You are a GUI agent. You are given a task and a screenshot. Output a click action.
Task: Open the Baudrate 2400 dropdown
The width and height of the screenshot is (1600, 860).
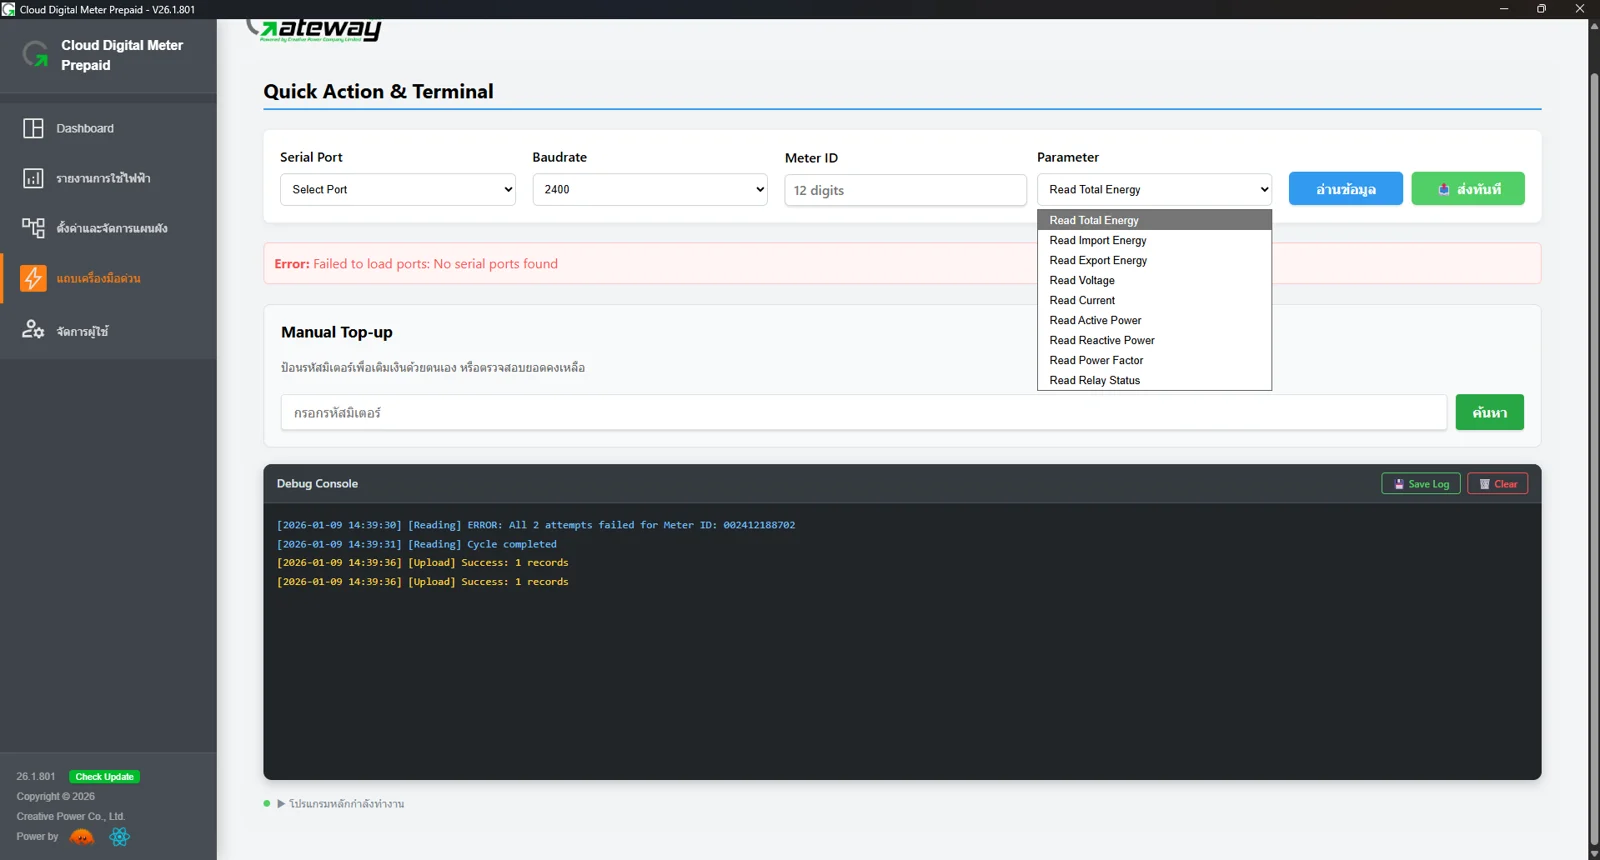[650, 189]
